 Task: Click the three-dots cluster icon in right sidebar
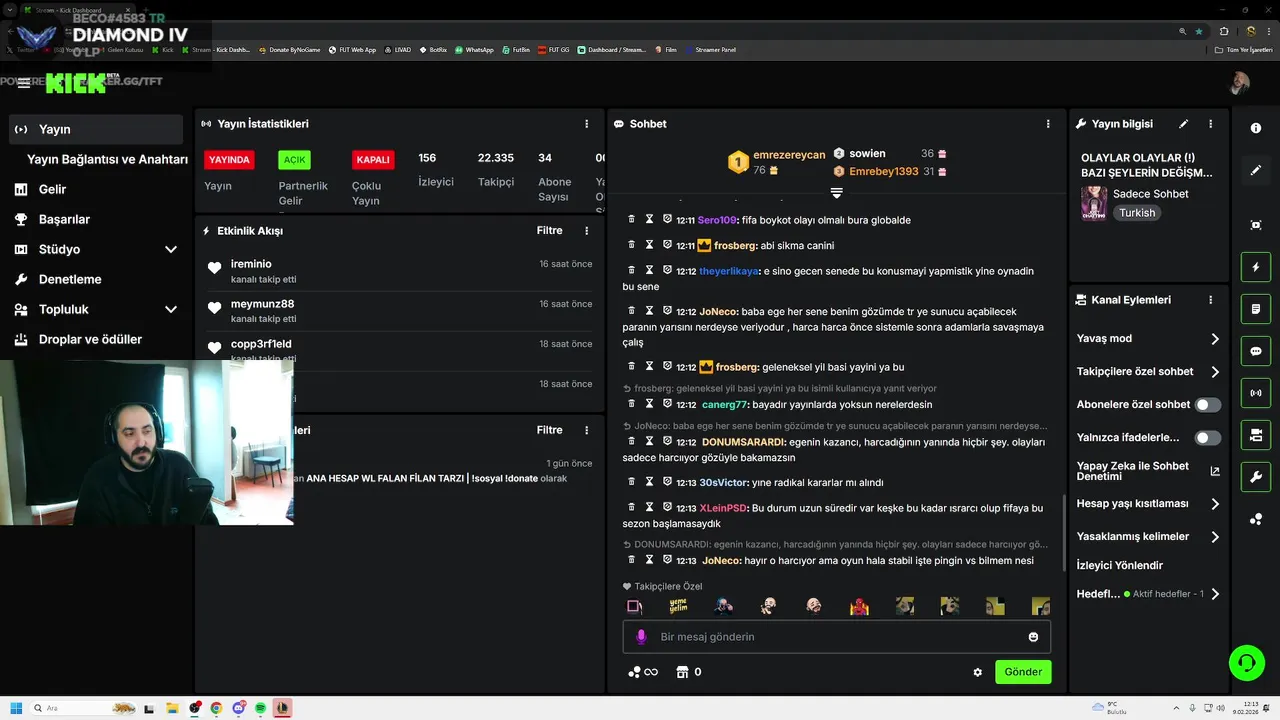pyautogui.click(x=1256, y=519)
